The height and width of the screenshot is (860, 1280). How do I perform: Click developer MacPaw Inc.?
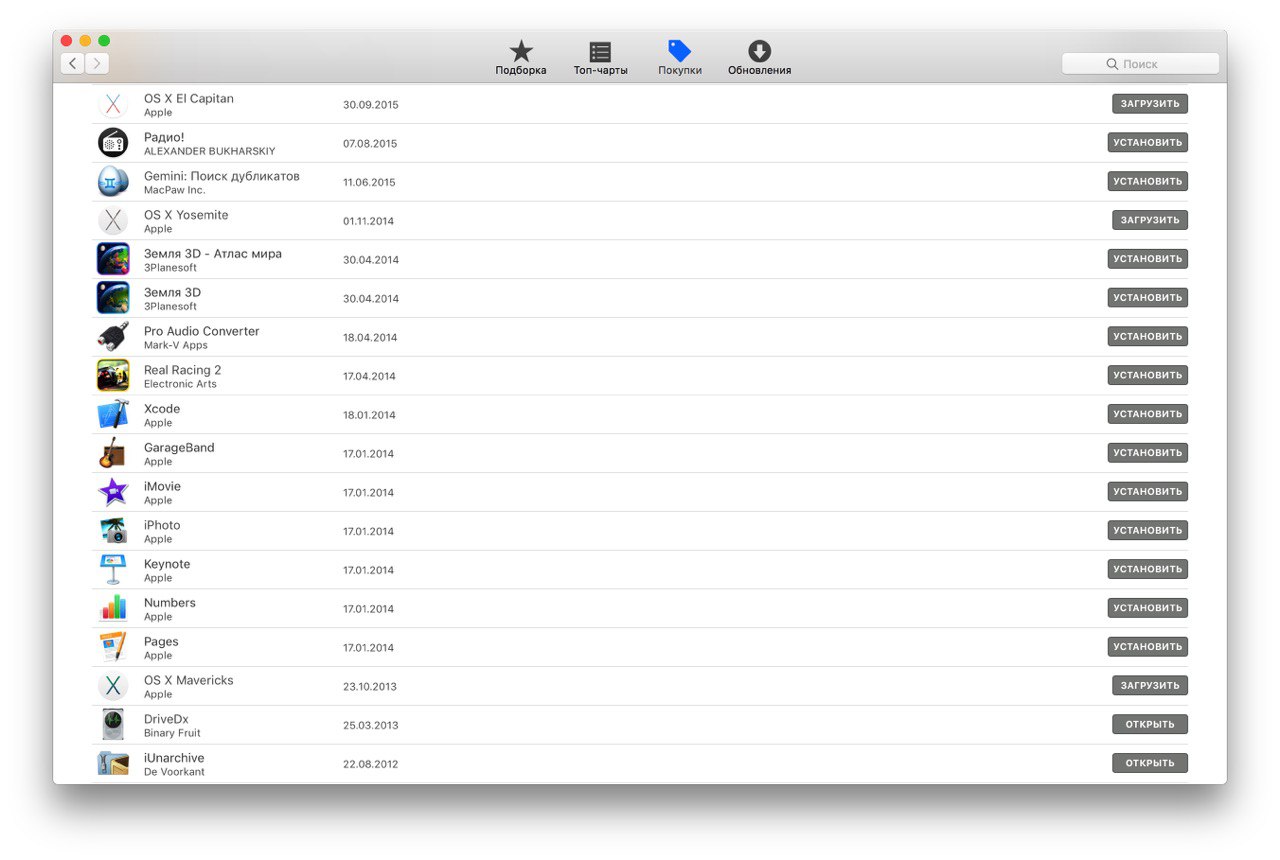(x=175, y=190)
